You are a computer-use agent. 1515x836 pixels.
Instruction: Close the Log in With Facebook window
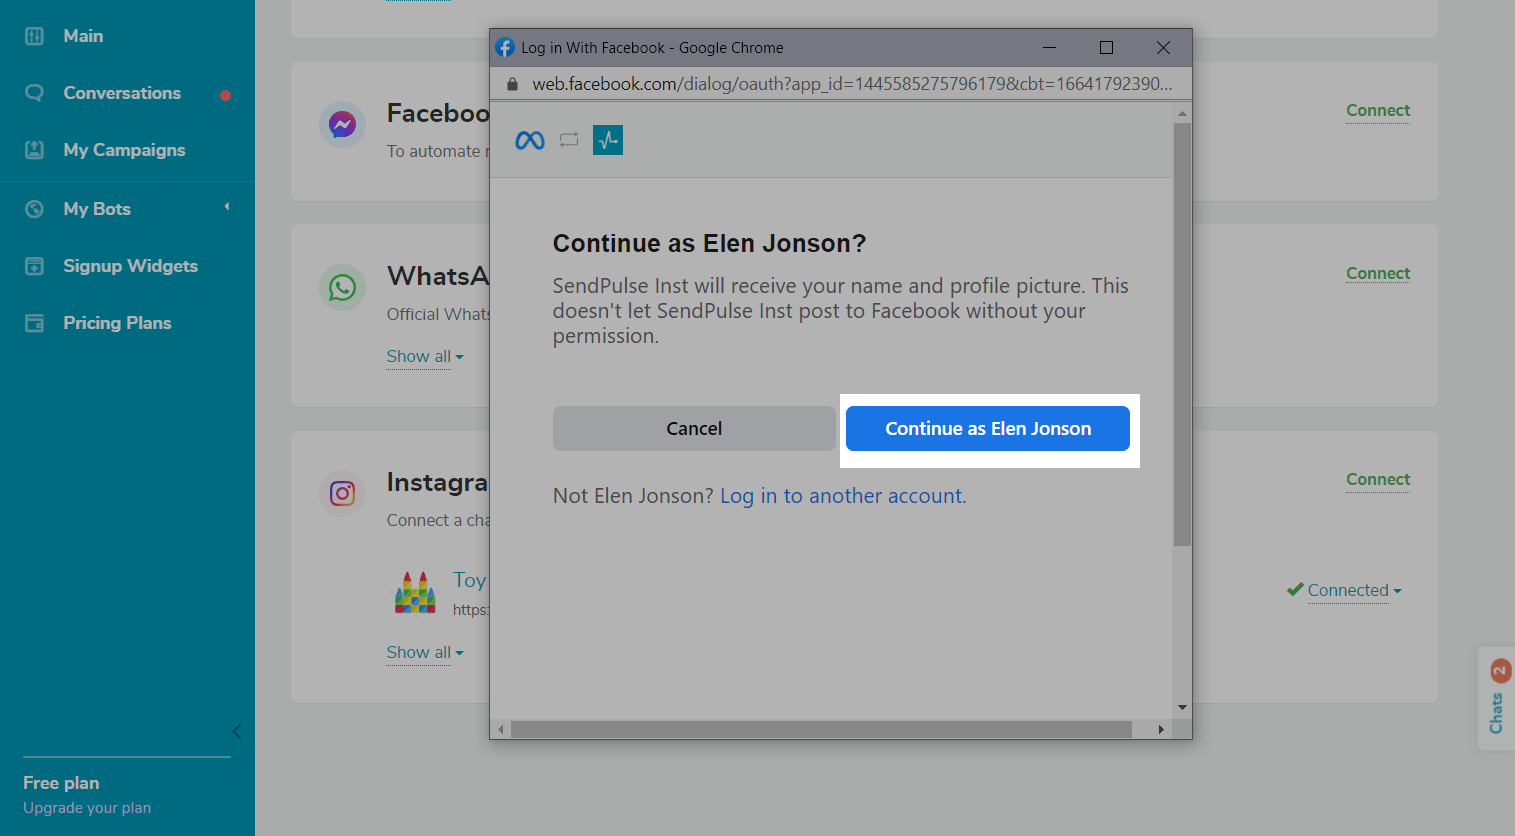pyautogui.click(x=1163, y=48)
